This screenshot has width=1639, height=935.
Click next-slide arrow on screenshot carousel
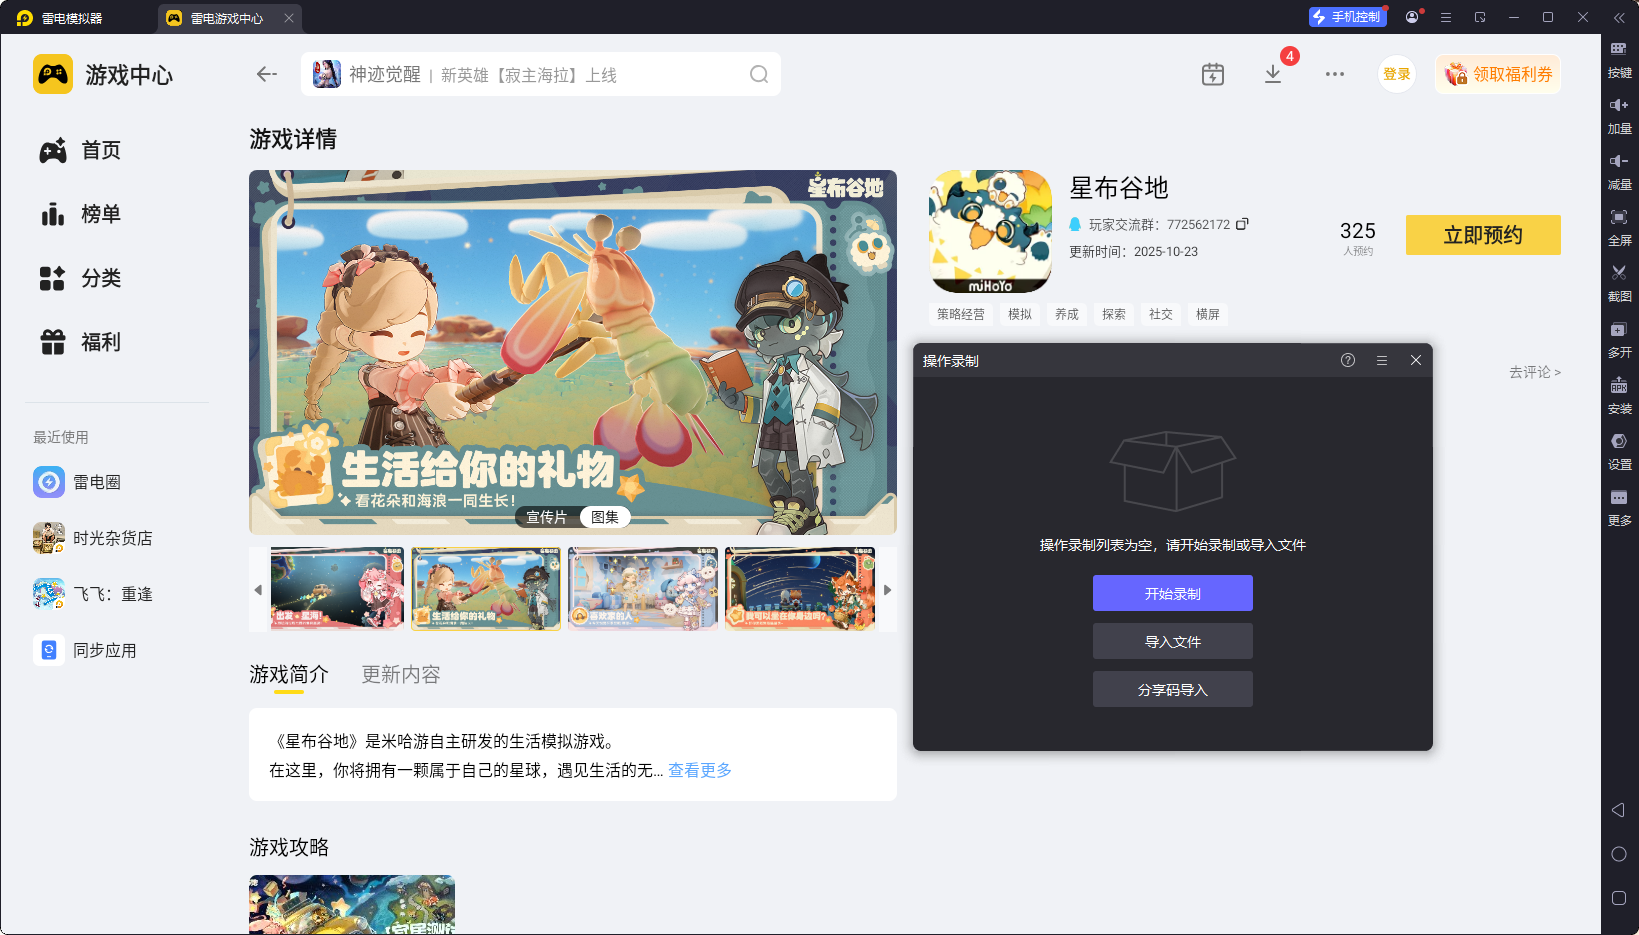pyautogui.click(x=886, y=588)
